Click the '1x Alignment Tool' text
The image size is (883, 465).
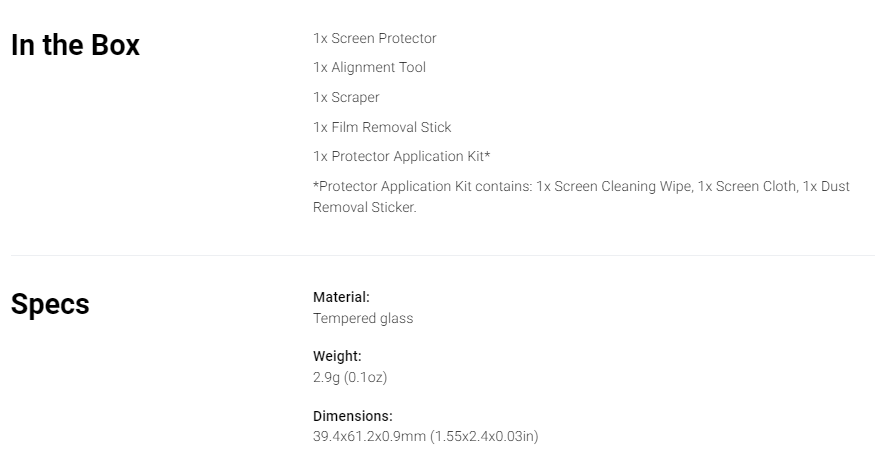click(x=369, y=68)
